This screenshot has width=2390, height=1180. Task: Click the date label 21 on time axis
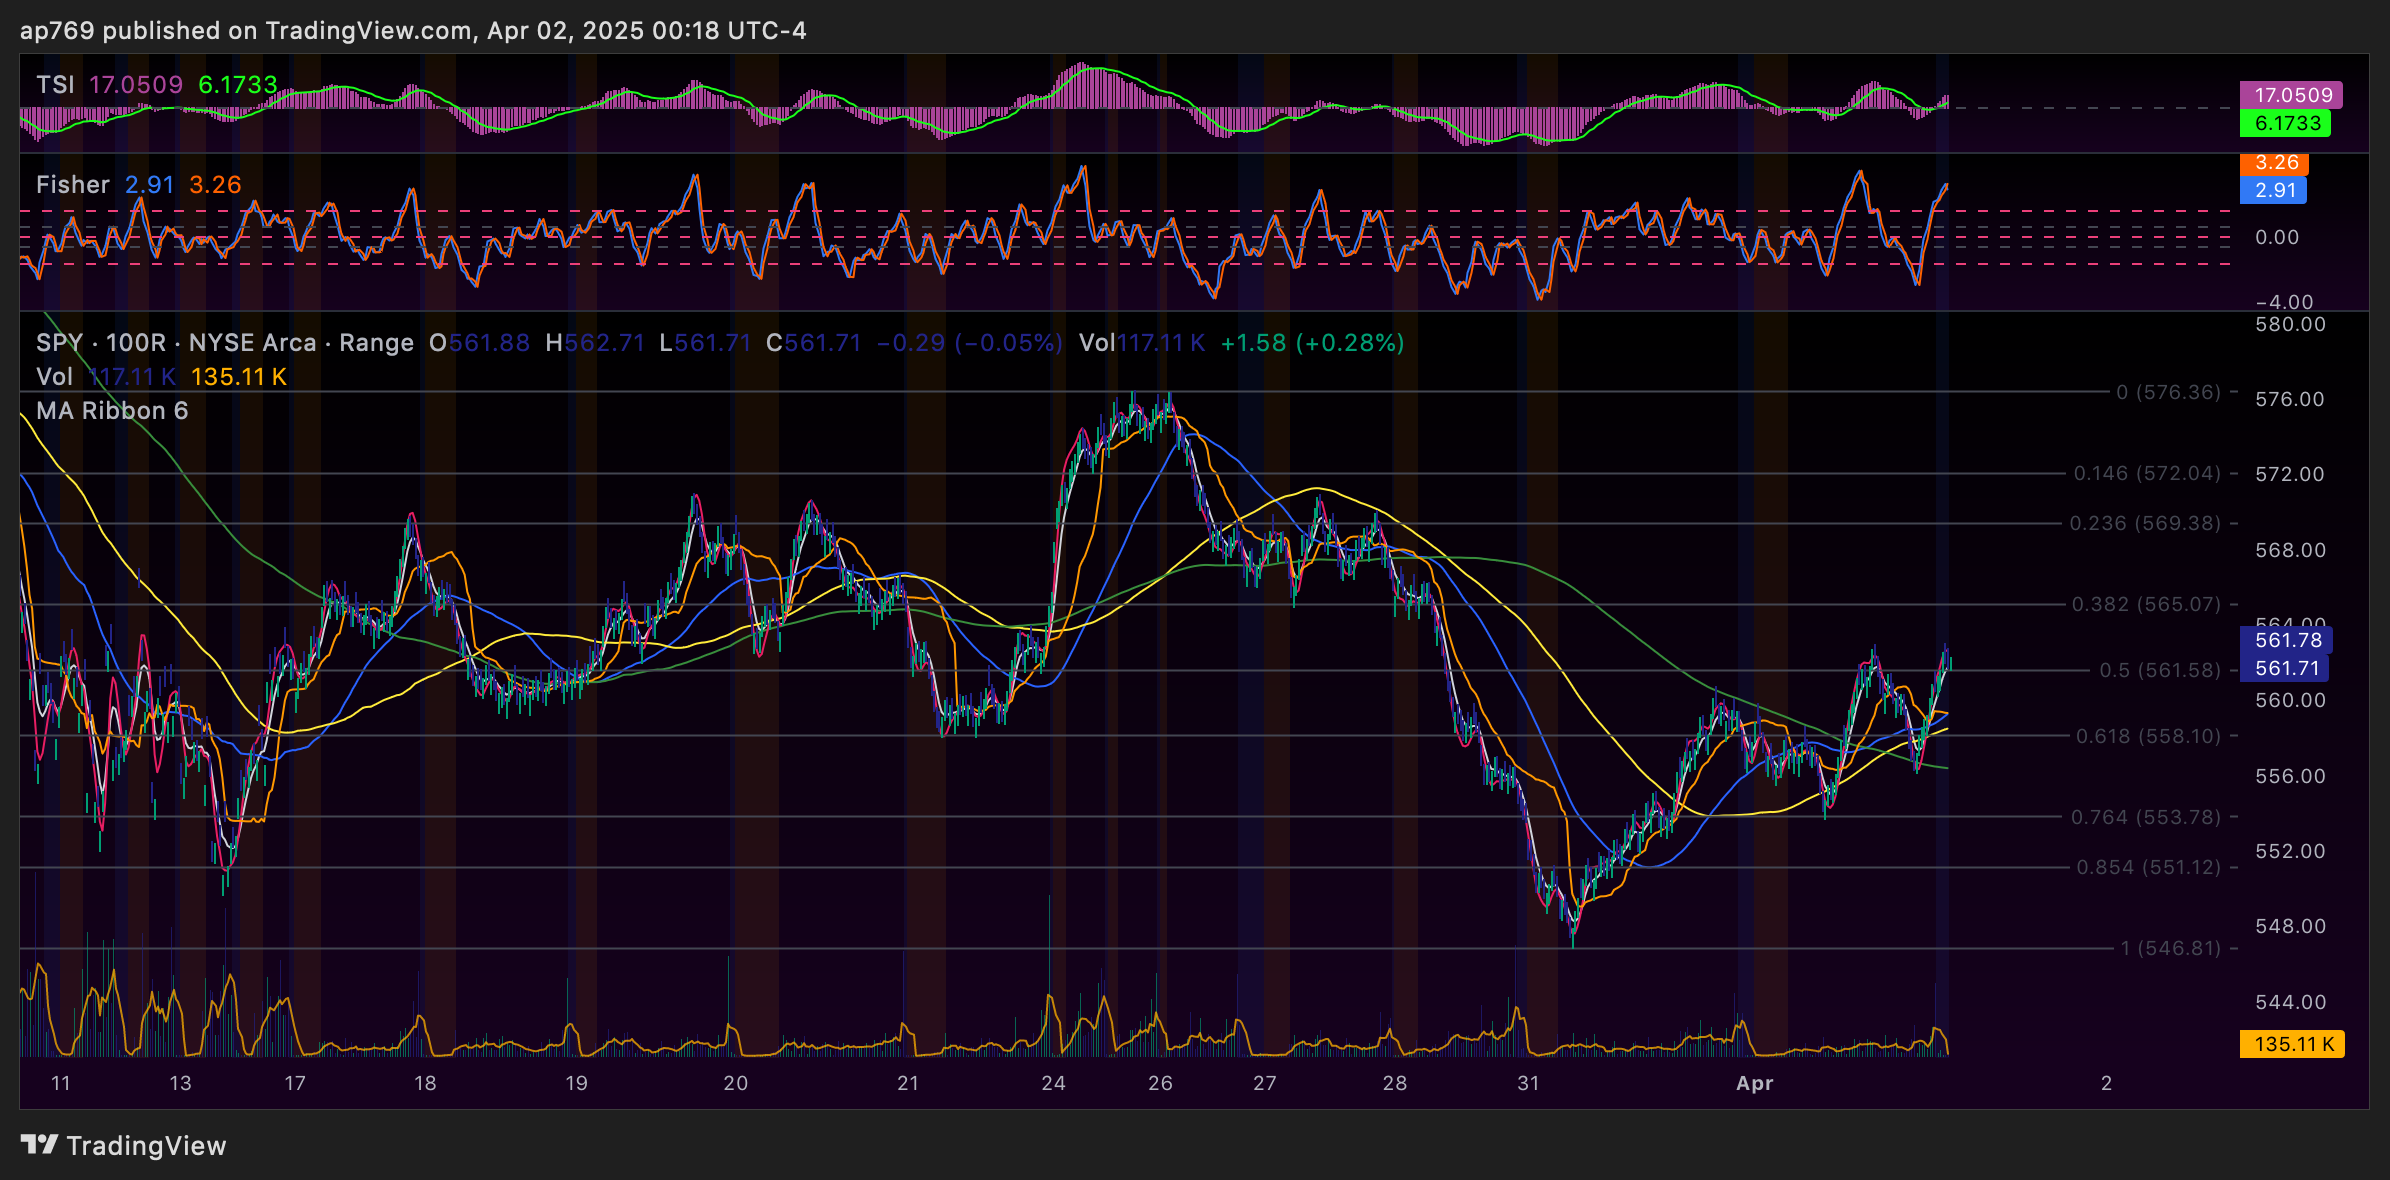coord(908,1083)
